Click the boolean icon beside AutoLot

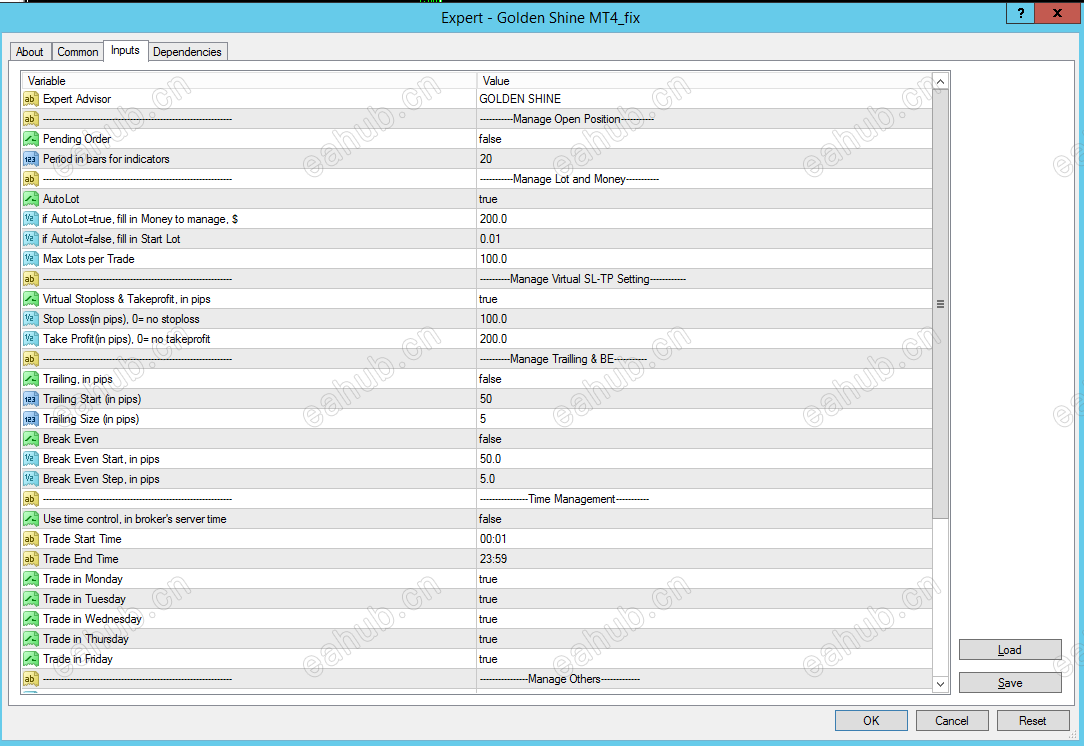point(30,199)
